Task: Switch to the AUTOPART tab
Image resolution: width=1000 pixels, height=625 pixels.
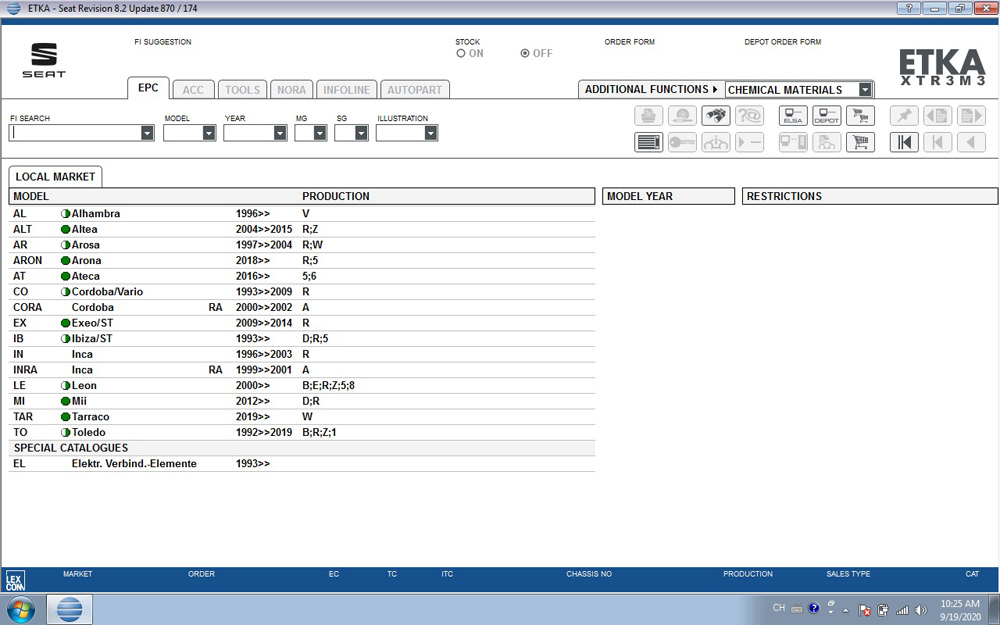Action: tap(415, 90)
